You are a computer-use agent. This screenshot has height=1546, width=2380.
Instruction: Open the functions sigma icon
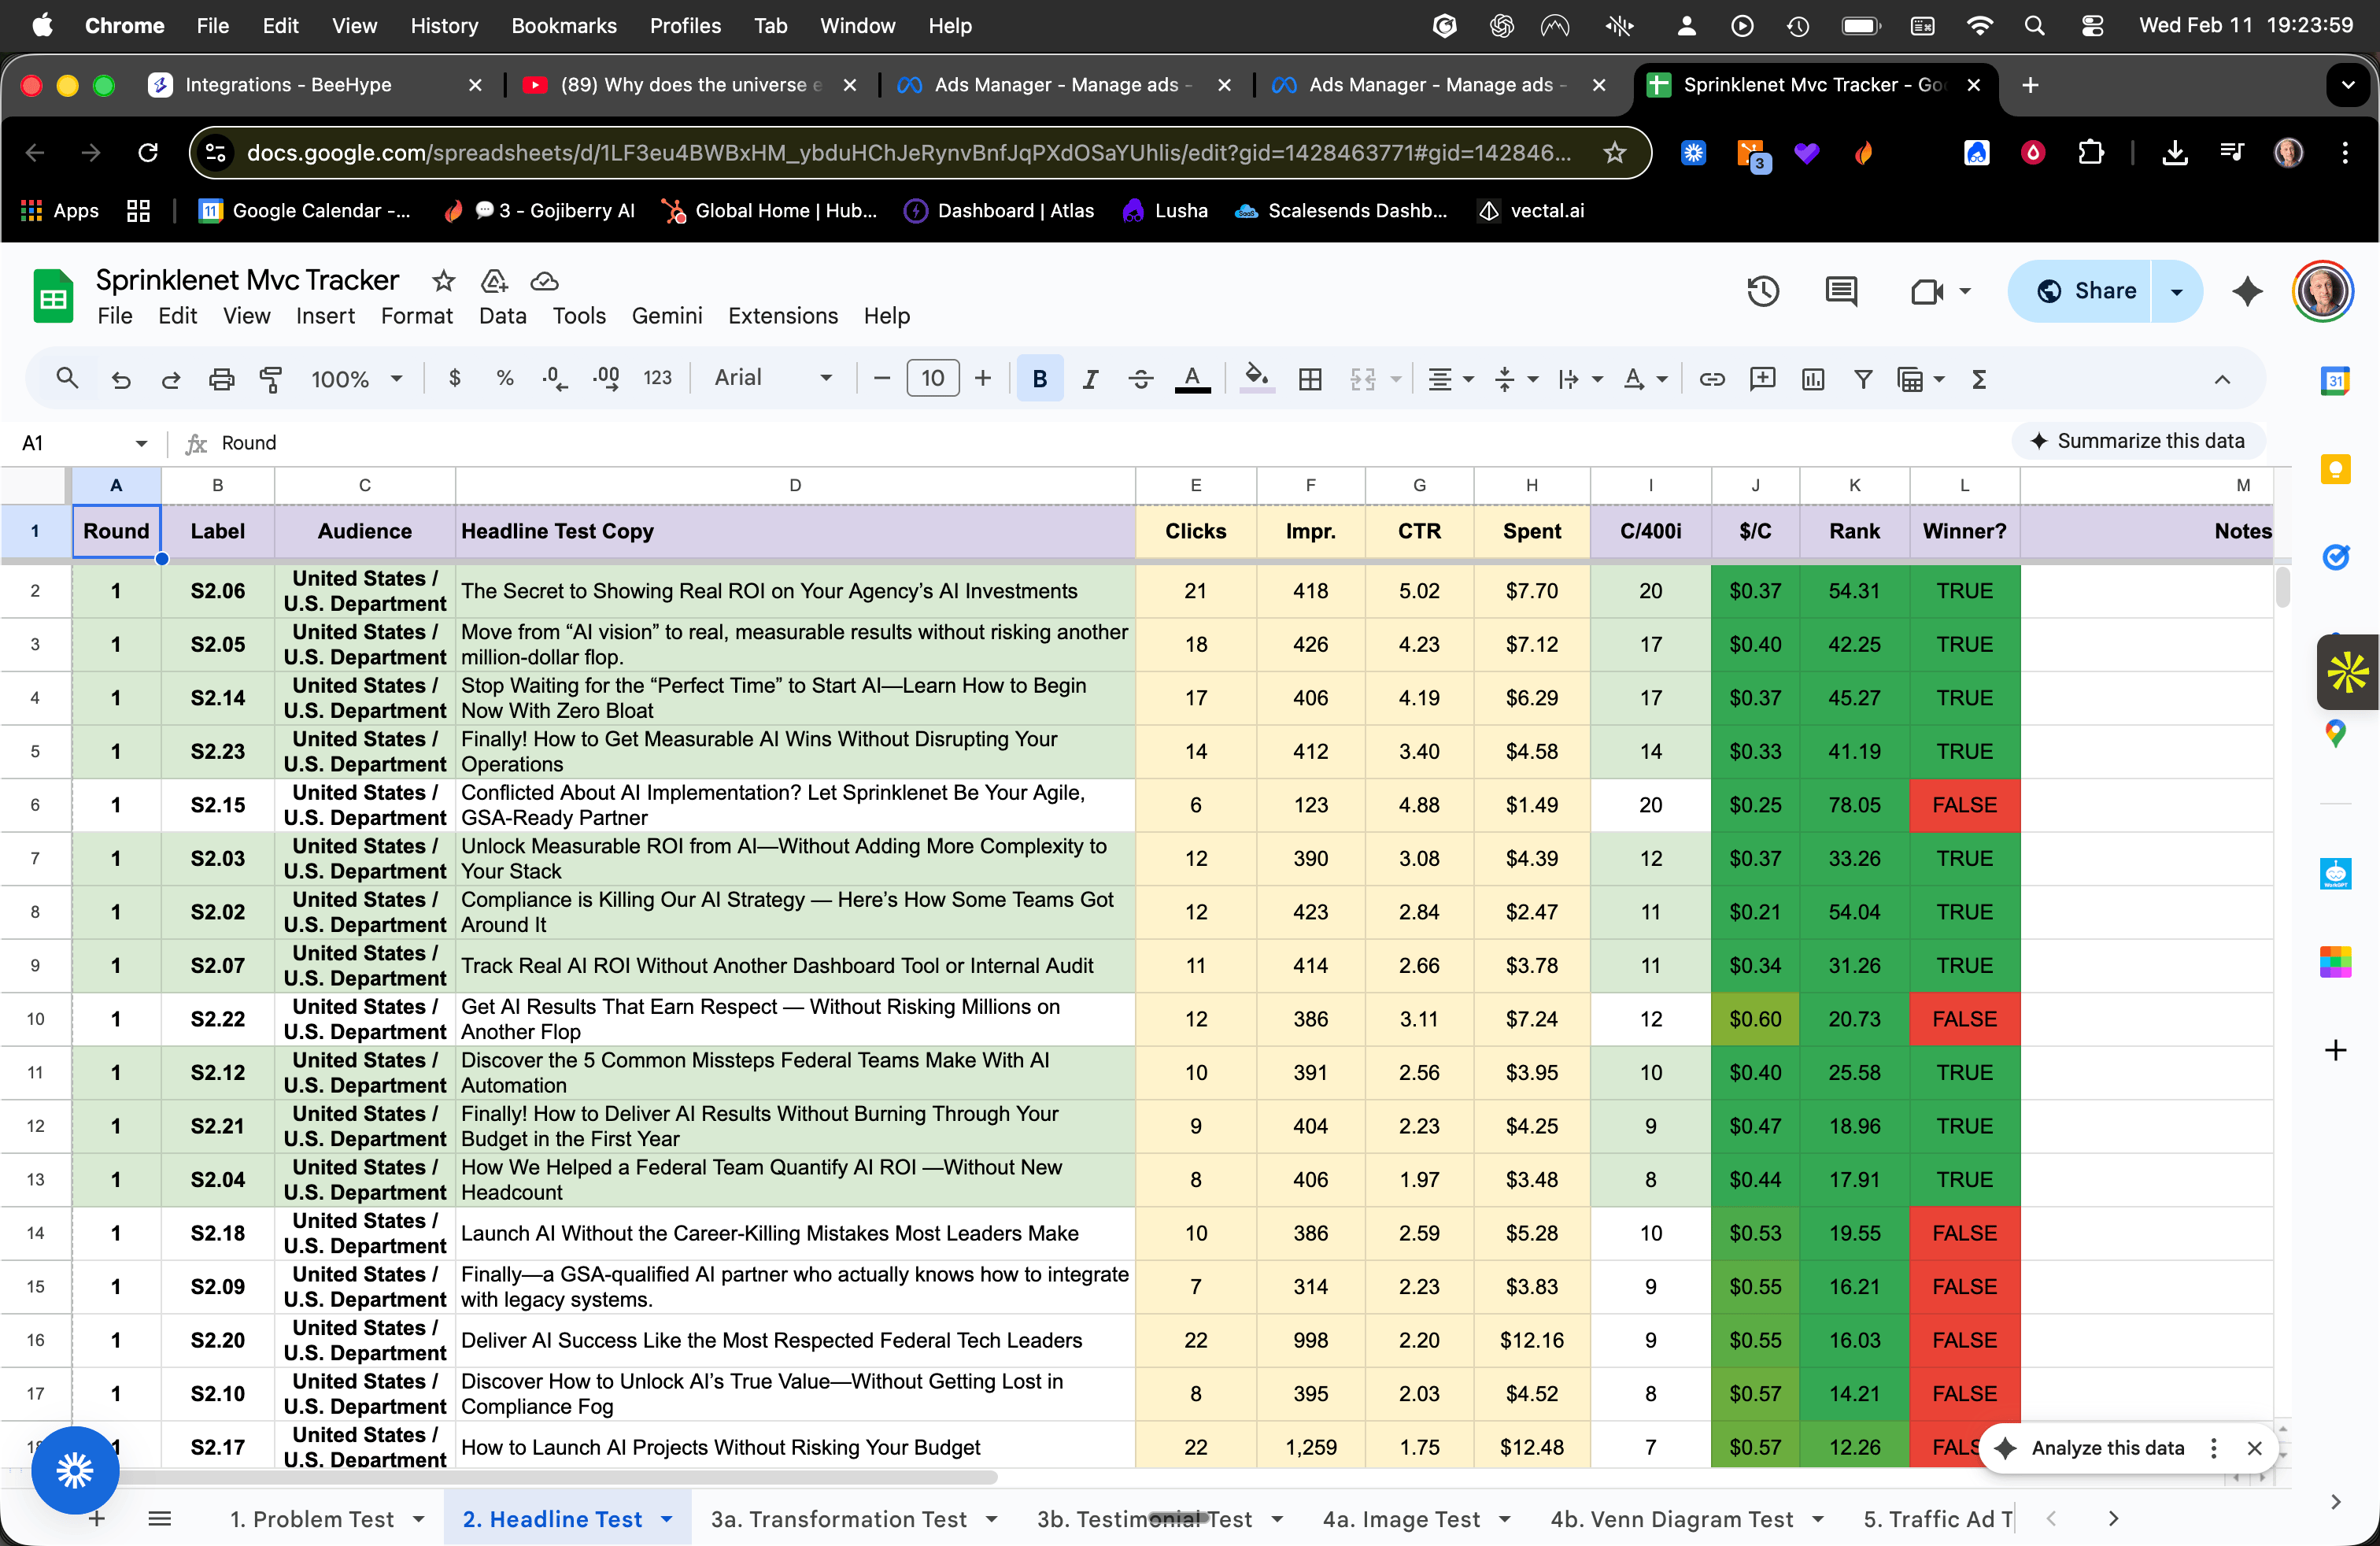click(1978, 379)
